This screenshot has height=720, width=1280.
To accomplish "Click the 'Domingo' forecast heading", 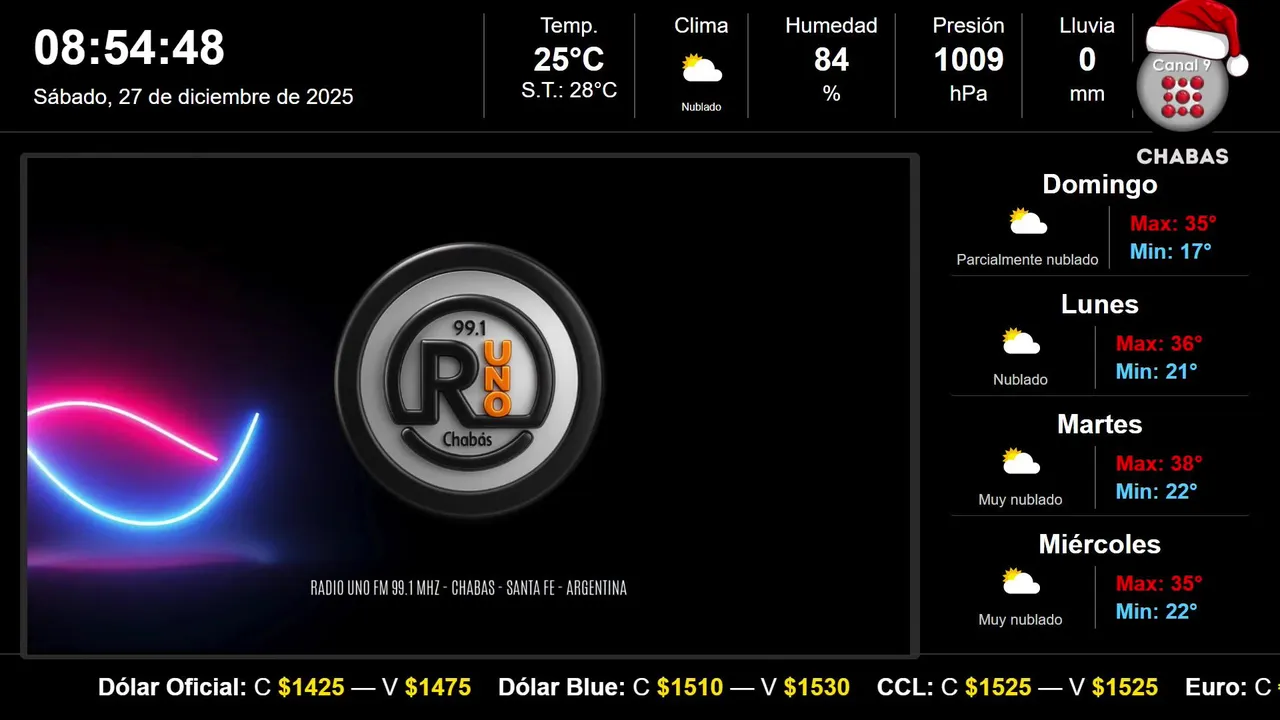I will click(x=1100, y=184).
